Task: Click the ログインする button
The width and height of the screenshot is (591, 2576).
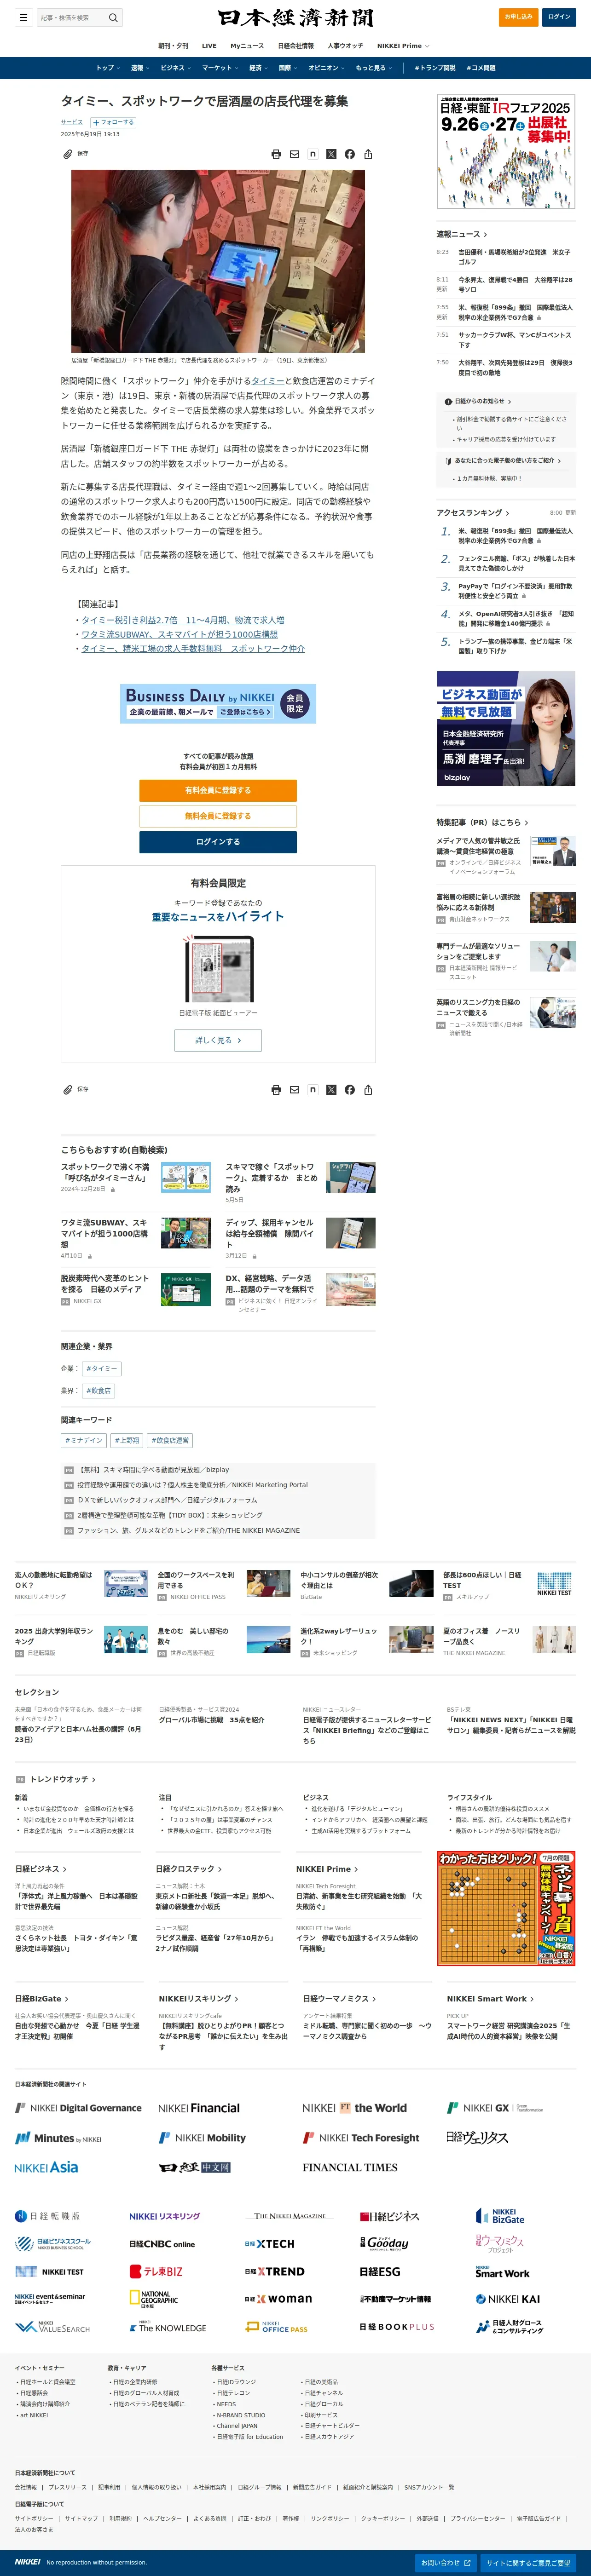Action: (x=218, y=842)
